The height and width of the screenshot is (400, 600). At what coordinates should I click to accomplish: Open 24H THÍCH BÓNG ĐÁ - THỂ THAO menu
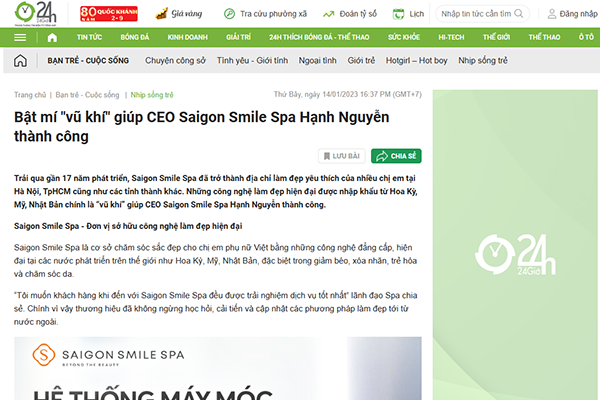[x=319, y=37]
